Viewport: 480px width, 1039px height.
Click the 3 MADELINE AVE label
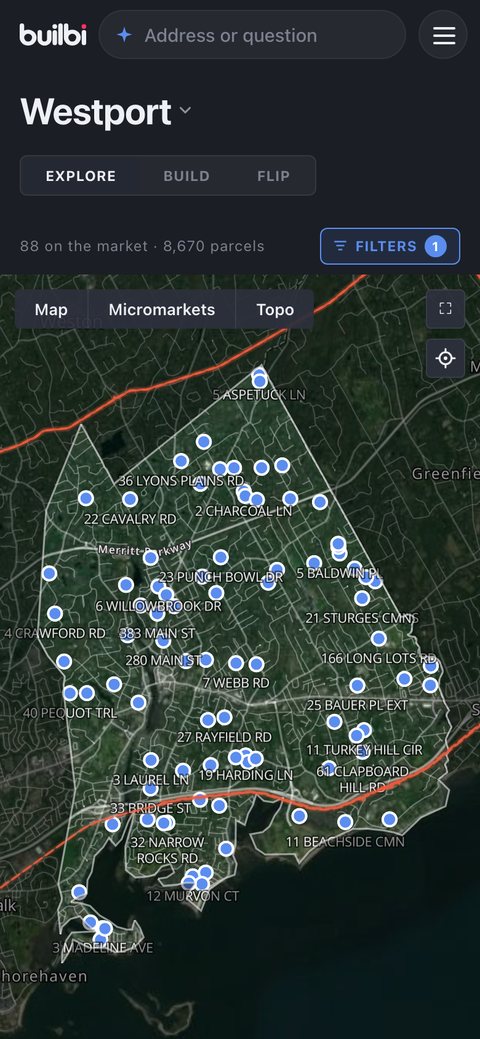click(x=103, y=948)
